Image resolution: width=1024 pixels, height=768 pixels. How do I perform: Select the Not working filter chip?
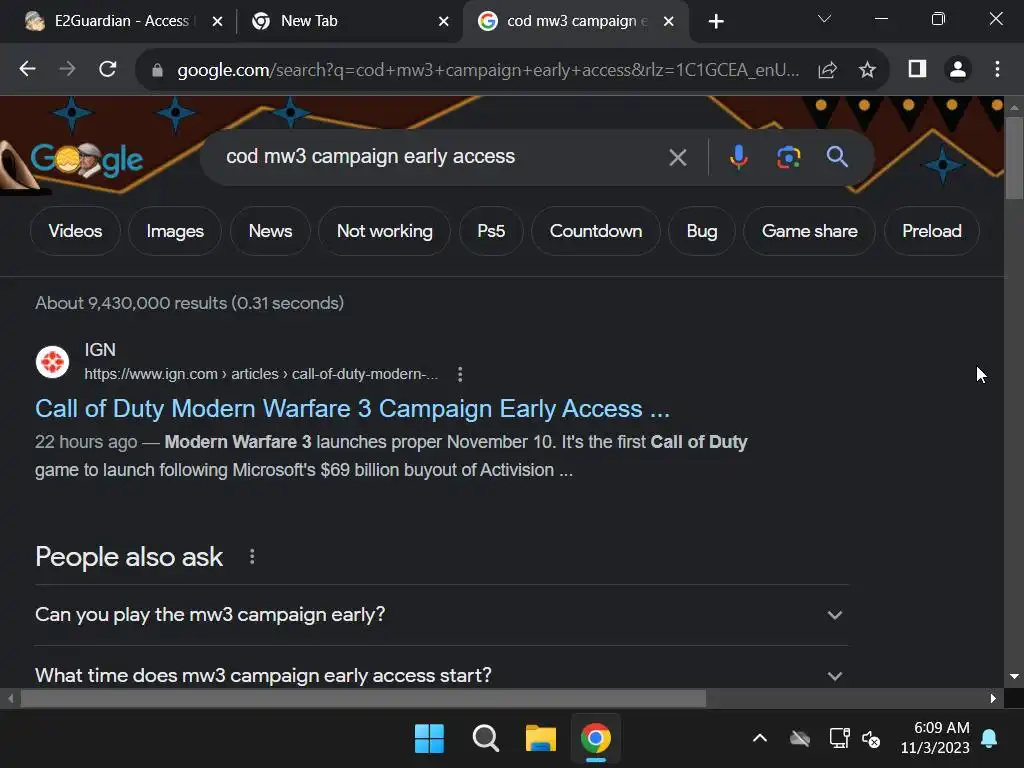click(x=385, y=231)
